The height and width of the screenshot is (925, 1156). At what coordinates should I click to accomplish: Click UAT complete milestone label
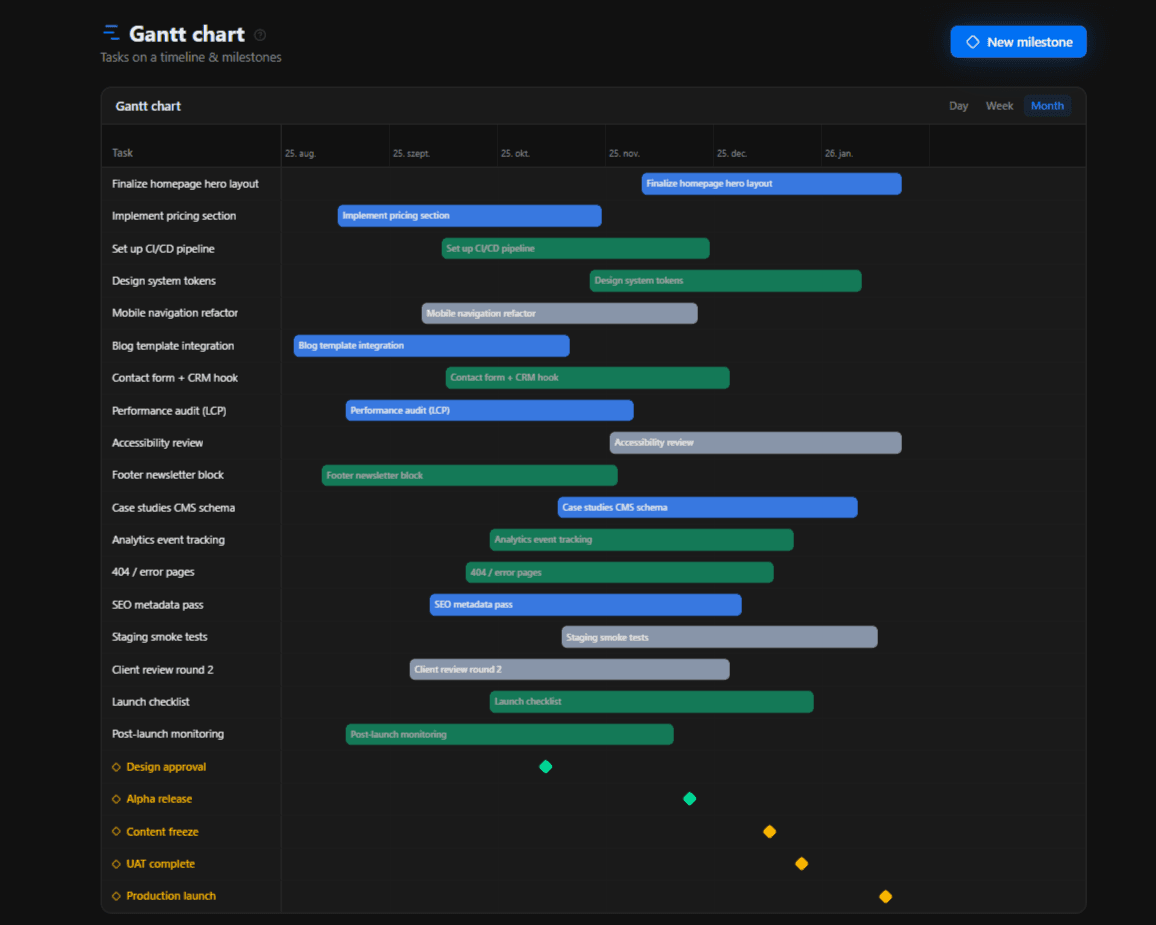coord(161,864)
